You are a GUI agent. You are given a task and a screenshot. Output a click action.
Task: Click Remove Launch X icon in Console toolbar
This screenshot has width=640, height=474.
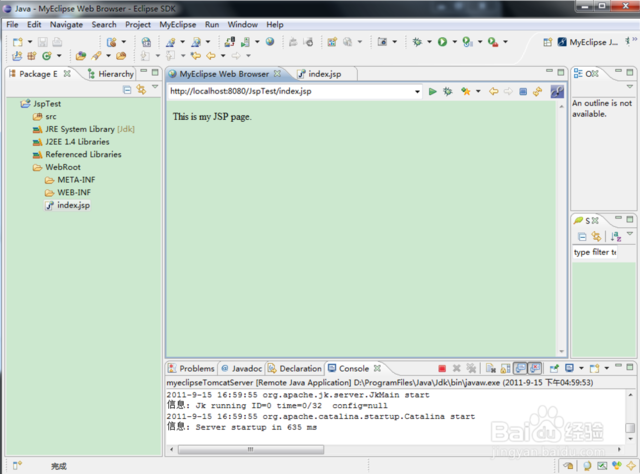tap(456, 368)
